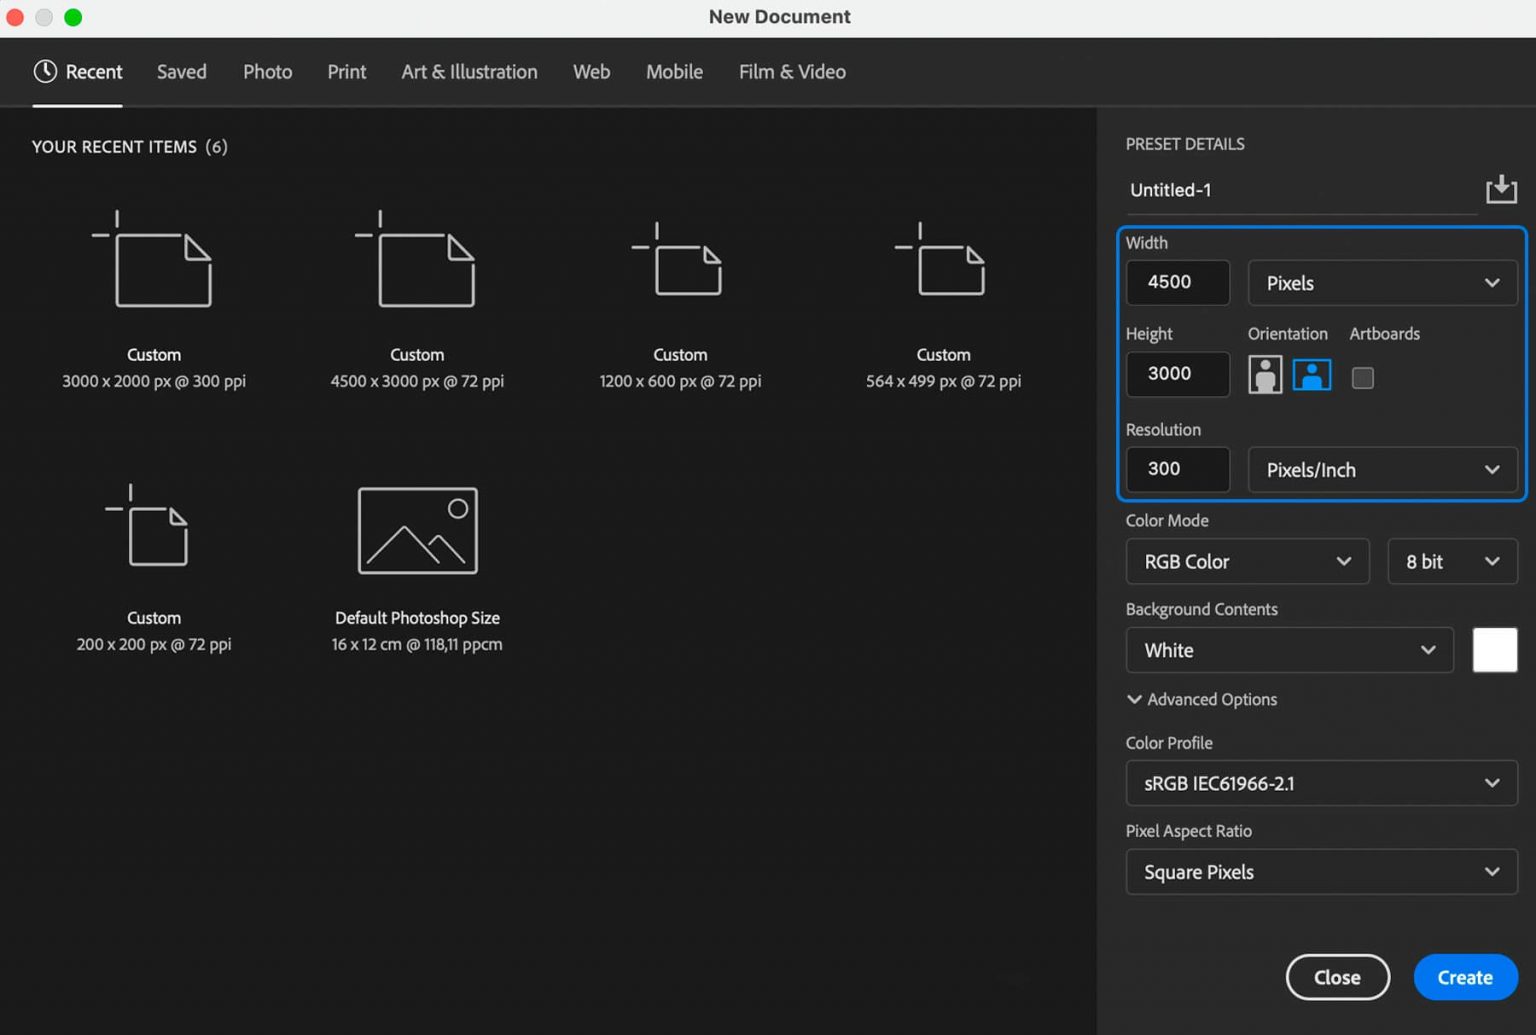This screenshot has width=1536, height=1035.
Task: Enable the Artboards checkbox
Action: point(1362,378)
